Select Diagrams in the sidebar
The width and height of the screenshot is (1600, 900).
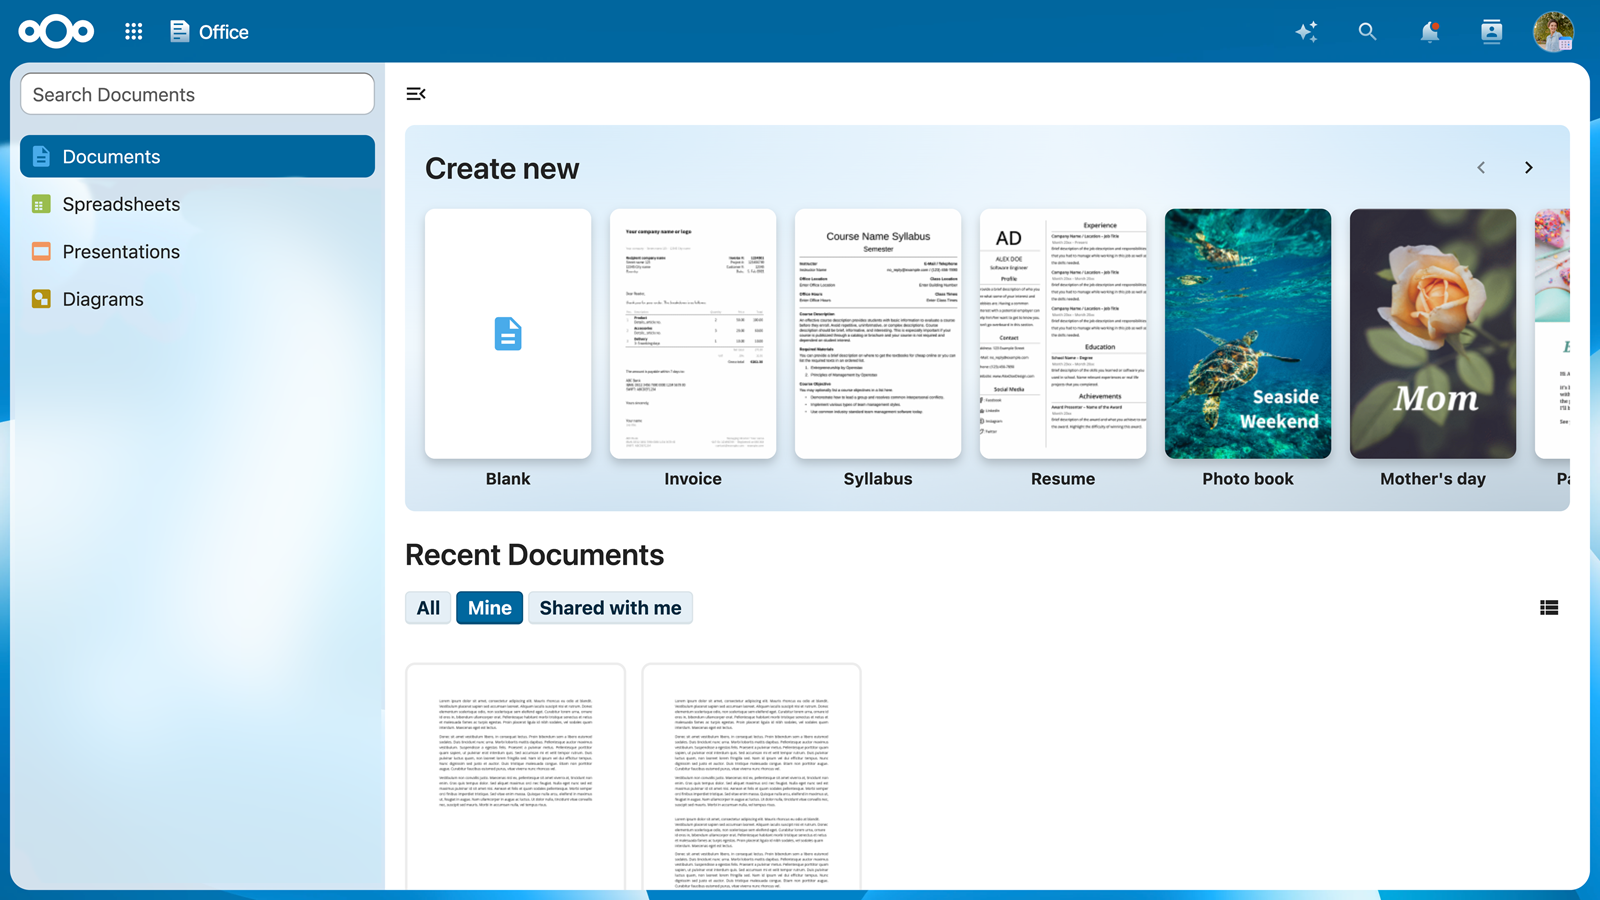click(197, 299)
